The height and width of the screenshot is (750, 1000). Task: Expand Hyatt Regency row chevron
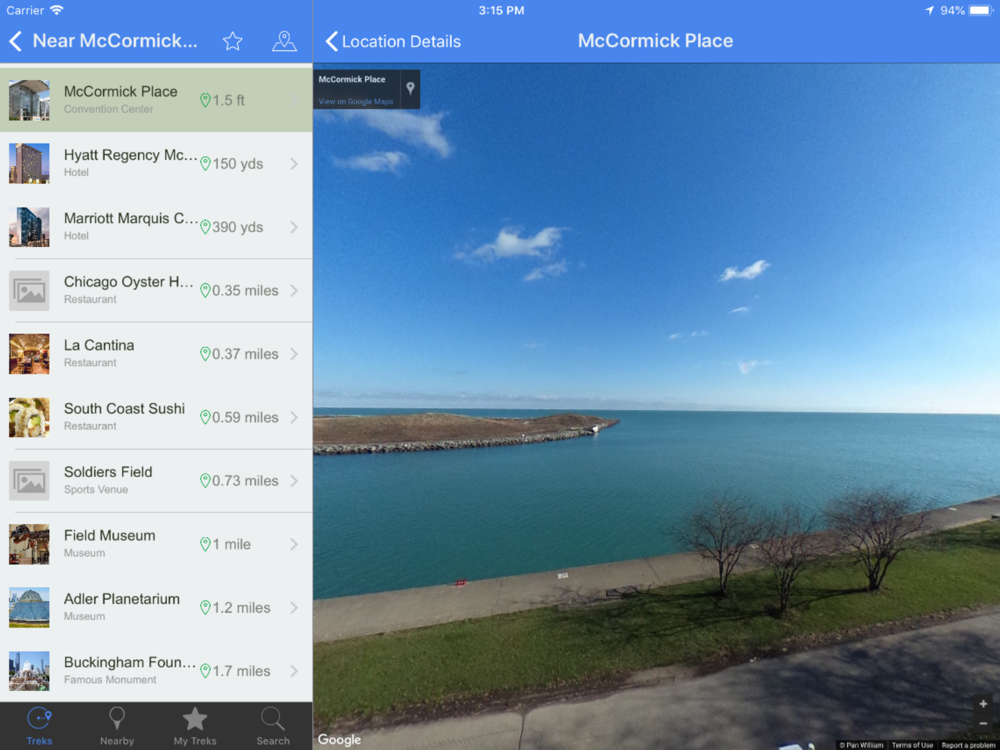[294, 164]
